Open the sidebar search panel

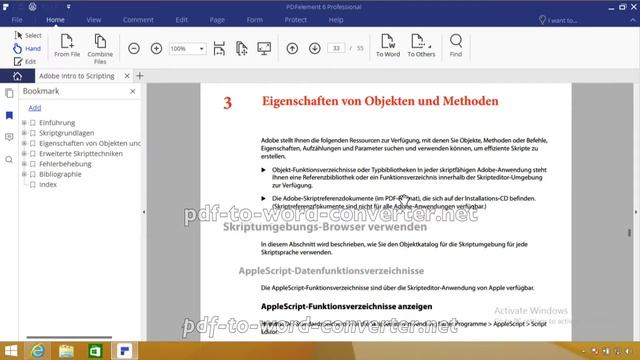click(x=9, y=160)
